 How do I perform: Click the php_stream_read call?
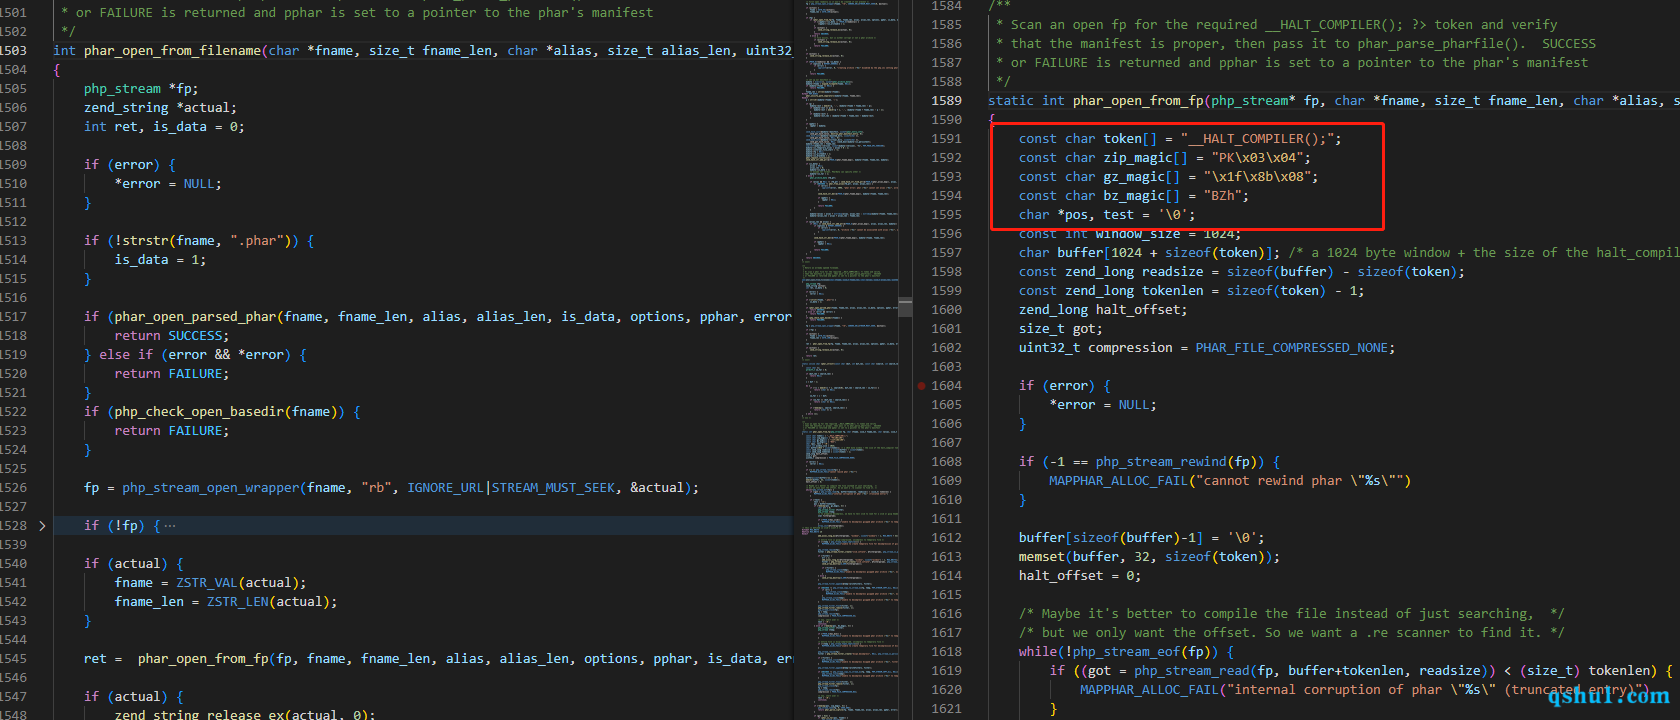click(x=1191, y=670)
